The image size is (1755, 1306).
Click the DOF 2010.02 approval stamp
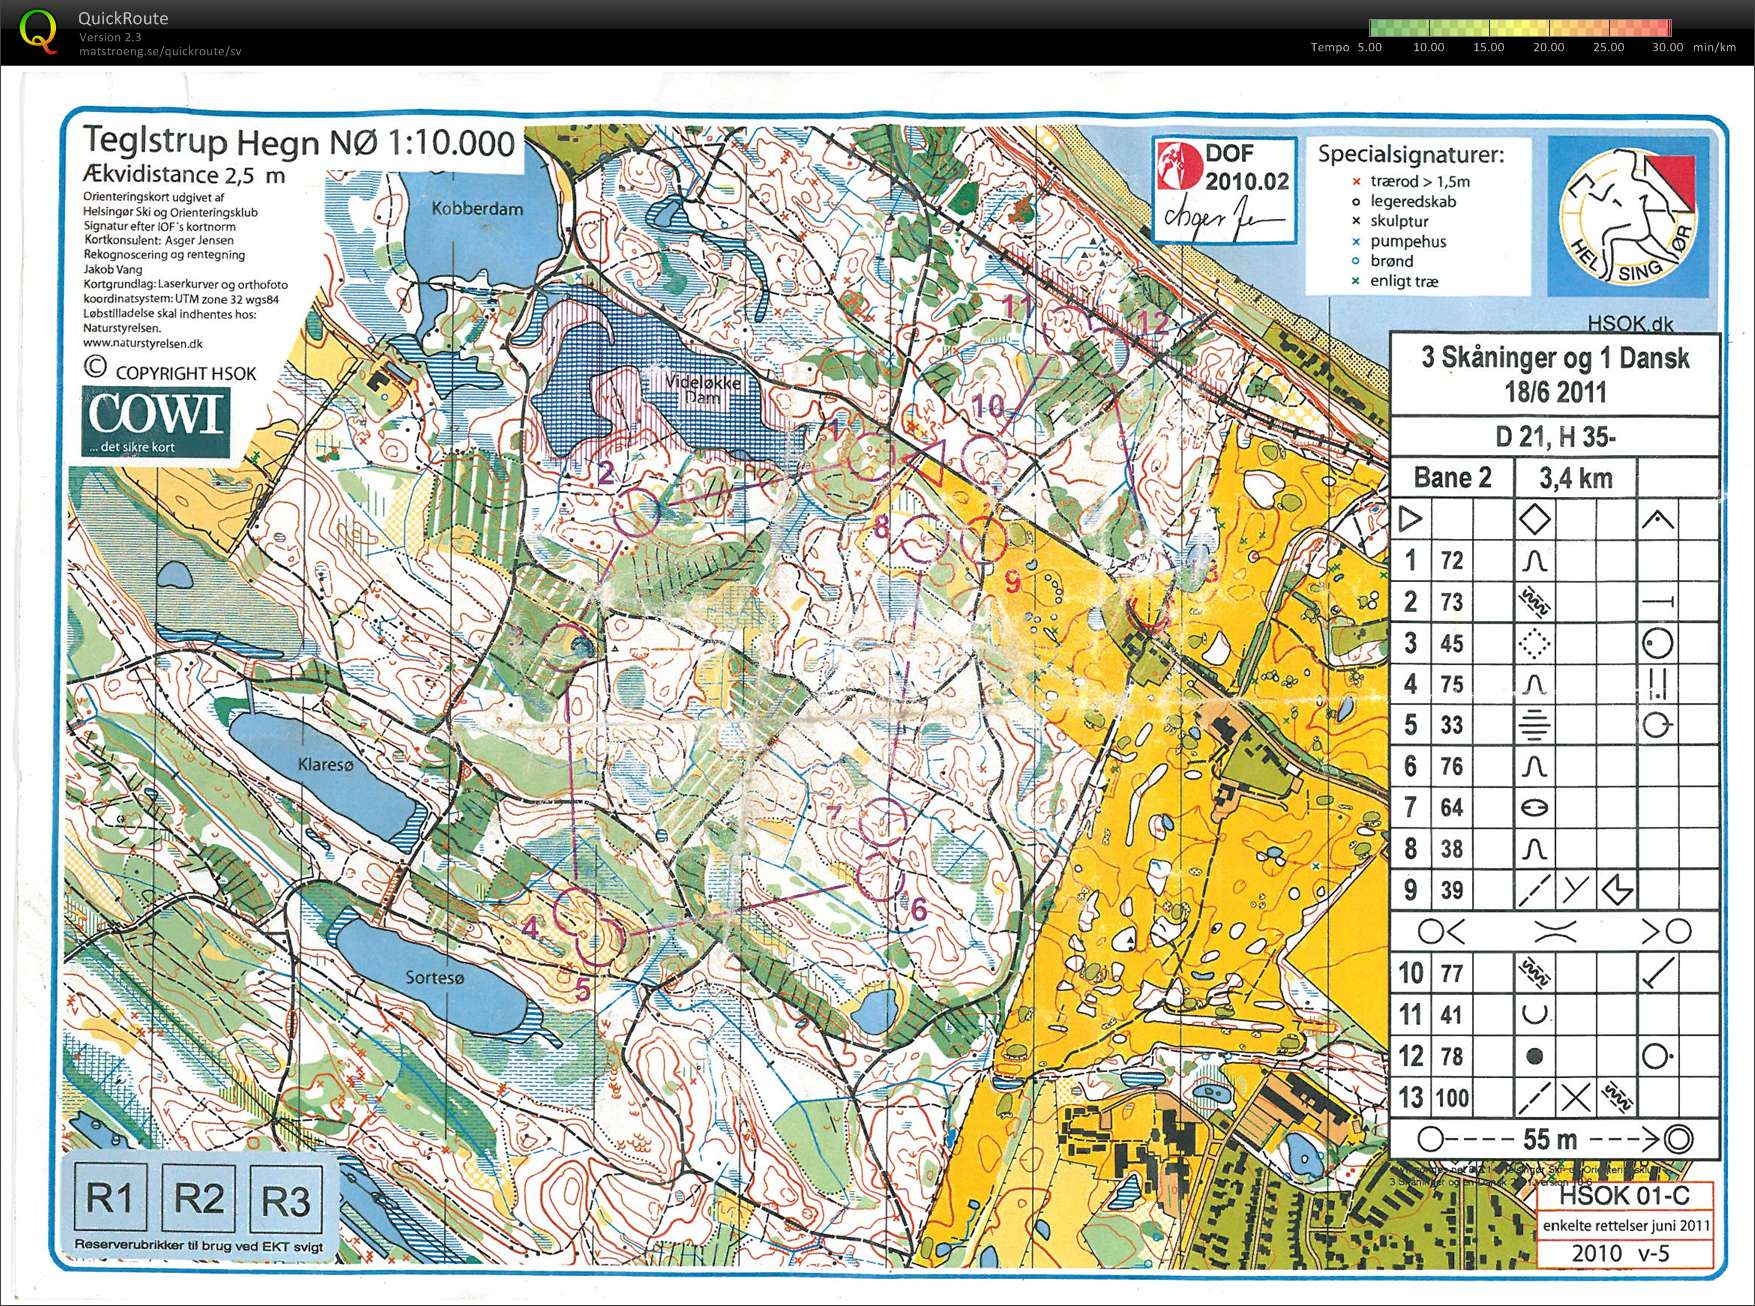pos(1224,190)
